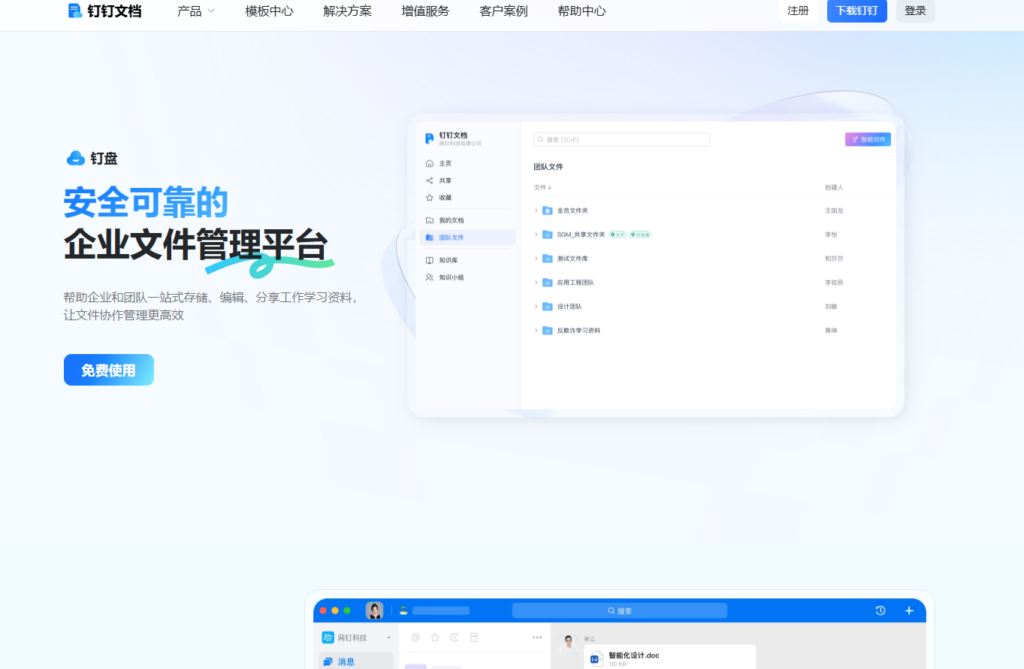Click the gradient 智能创作 button
This screenshot has height=669, width=1024.
[x=869, y=138]
